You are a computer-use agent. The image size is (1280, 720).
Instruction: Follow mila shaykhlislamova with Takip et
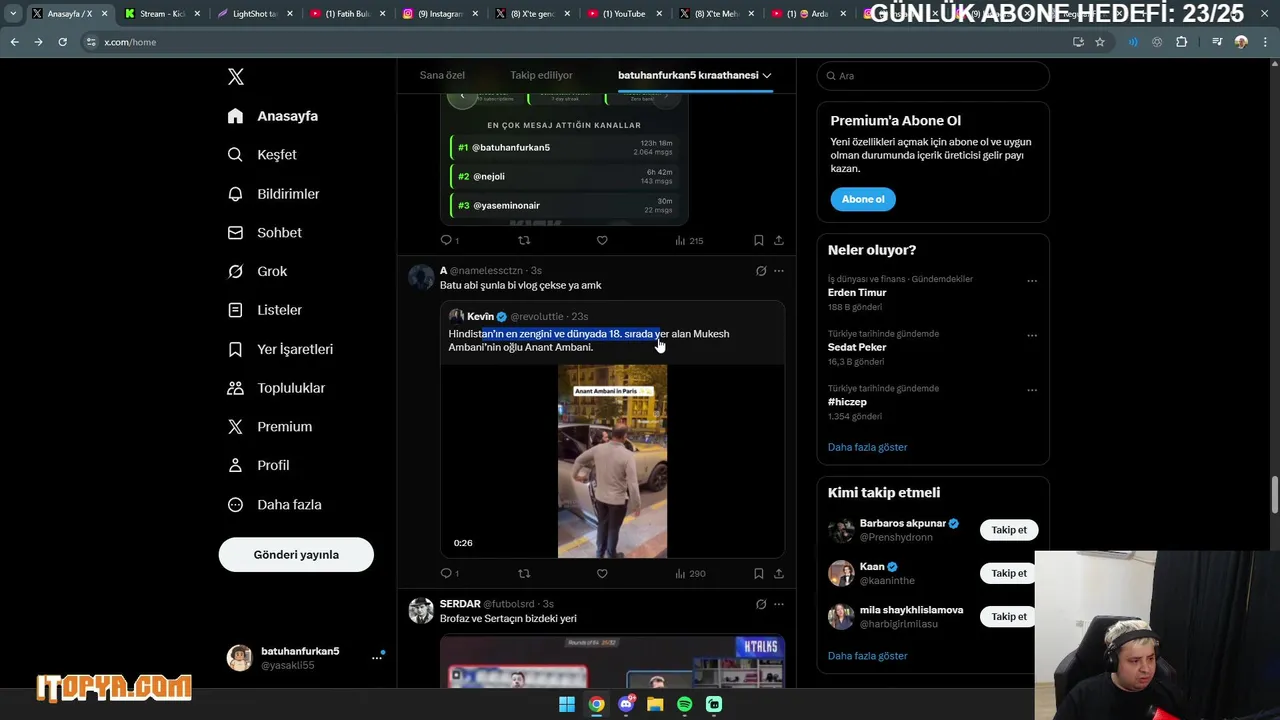tap(1009, 617)
